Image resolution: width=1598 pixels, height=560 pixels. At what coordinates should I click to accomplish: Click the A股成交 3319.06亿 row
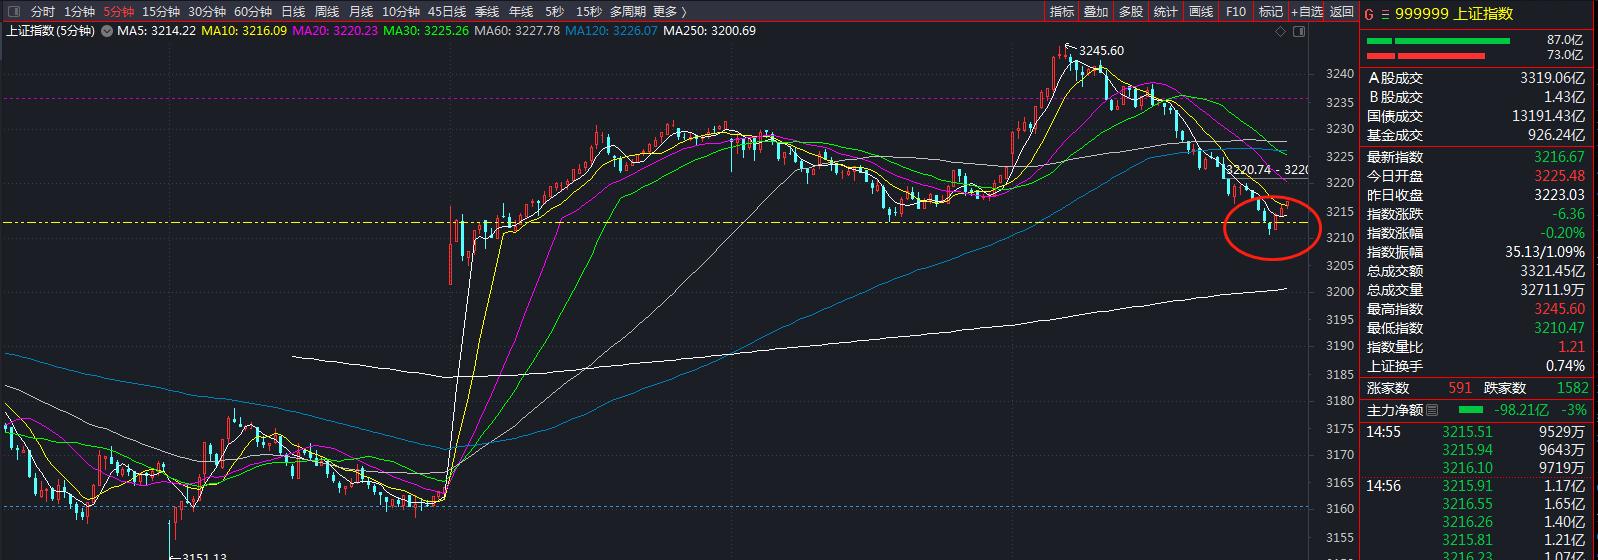[x=1476, y=78]
